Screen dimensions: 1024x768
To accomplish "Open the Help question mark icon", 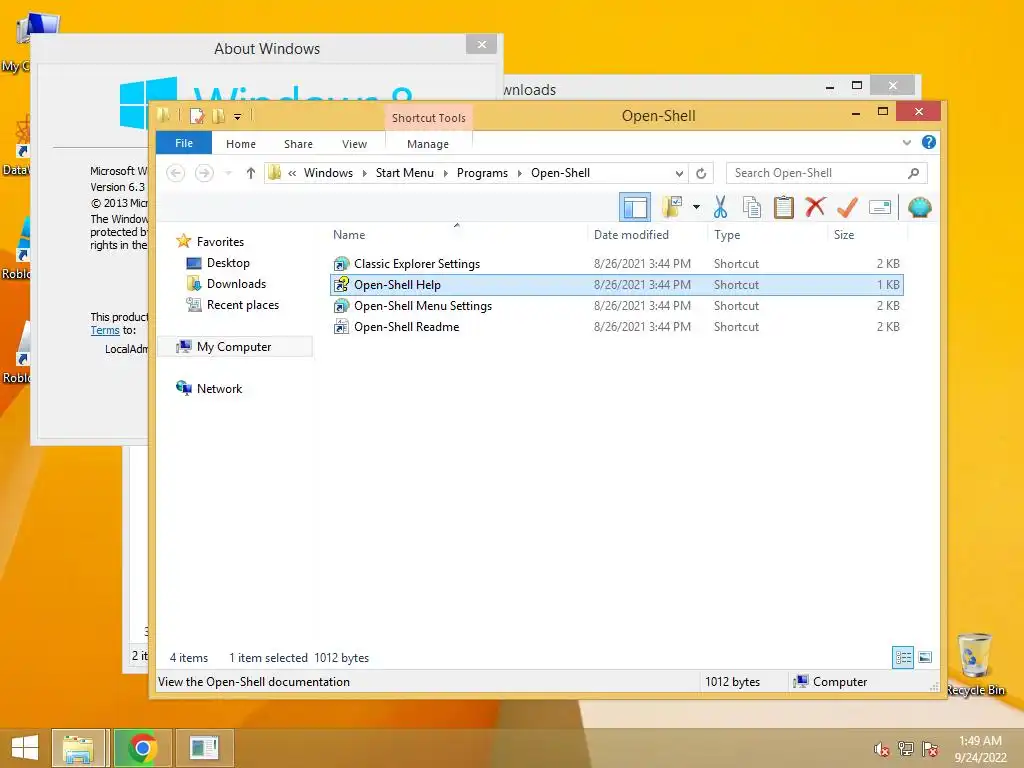I will pos(929,142).
